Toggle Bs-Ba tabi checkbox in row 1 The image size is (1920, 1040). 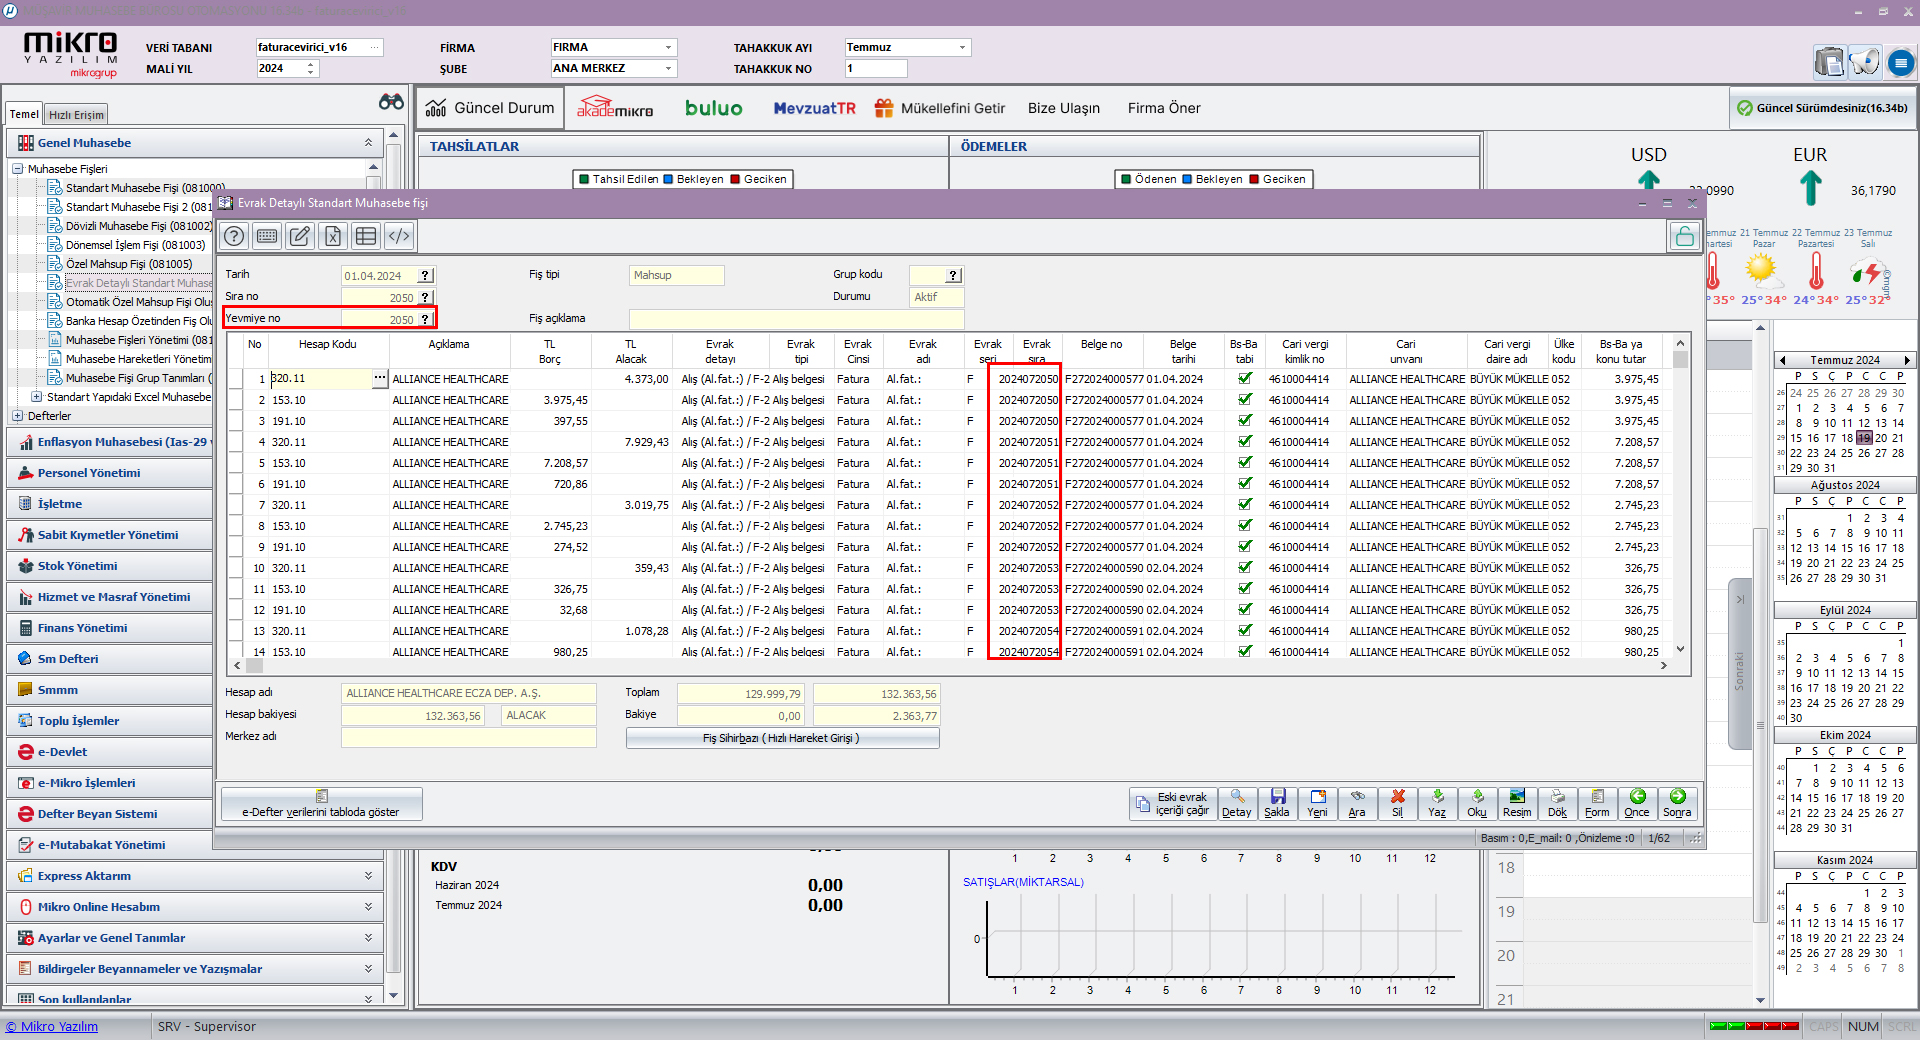point(1244,379)
